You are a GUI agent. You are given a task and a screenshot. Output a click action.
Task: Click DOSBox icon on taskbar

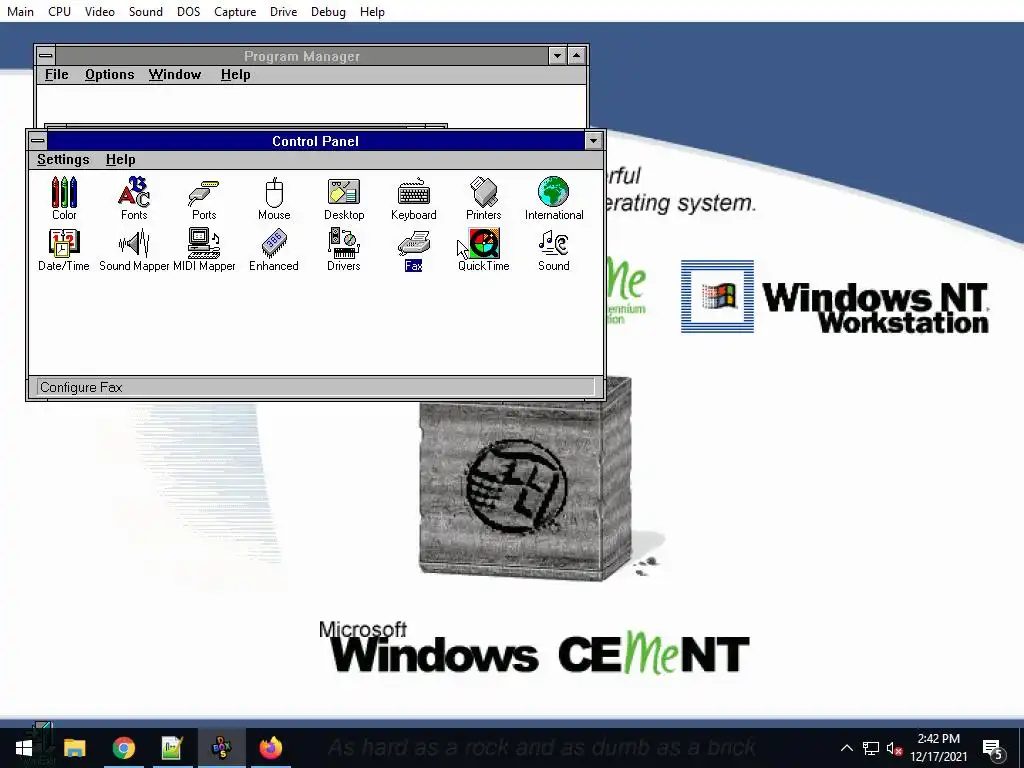[x=222, y=748]
